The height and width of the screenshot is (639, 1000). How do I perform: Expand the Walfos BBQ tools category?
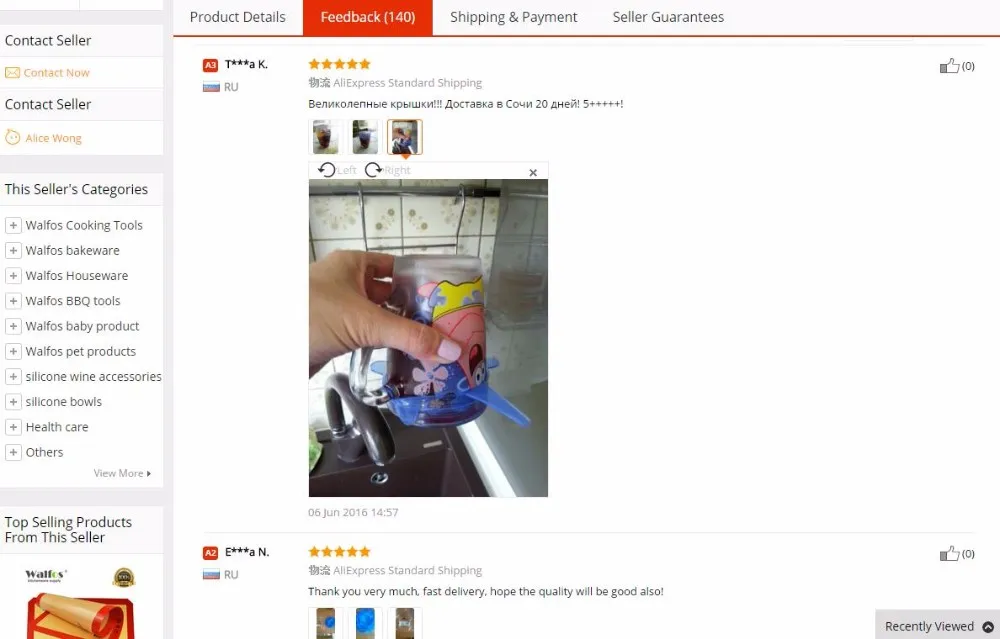tap(13, 301)
